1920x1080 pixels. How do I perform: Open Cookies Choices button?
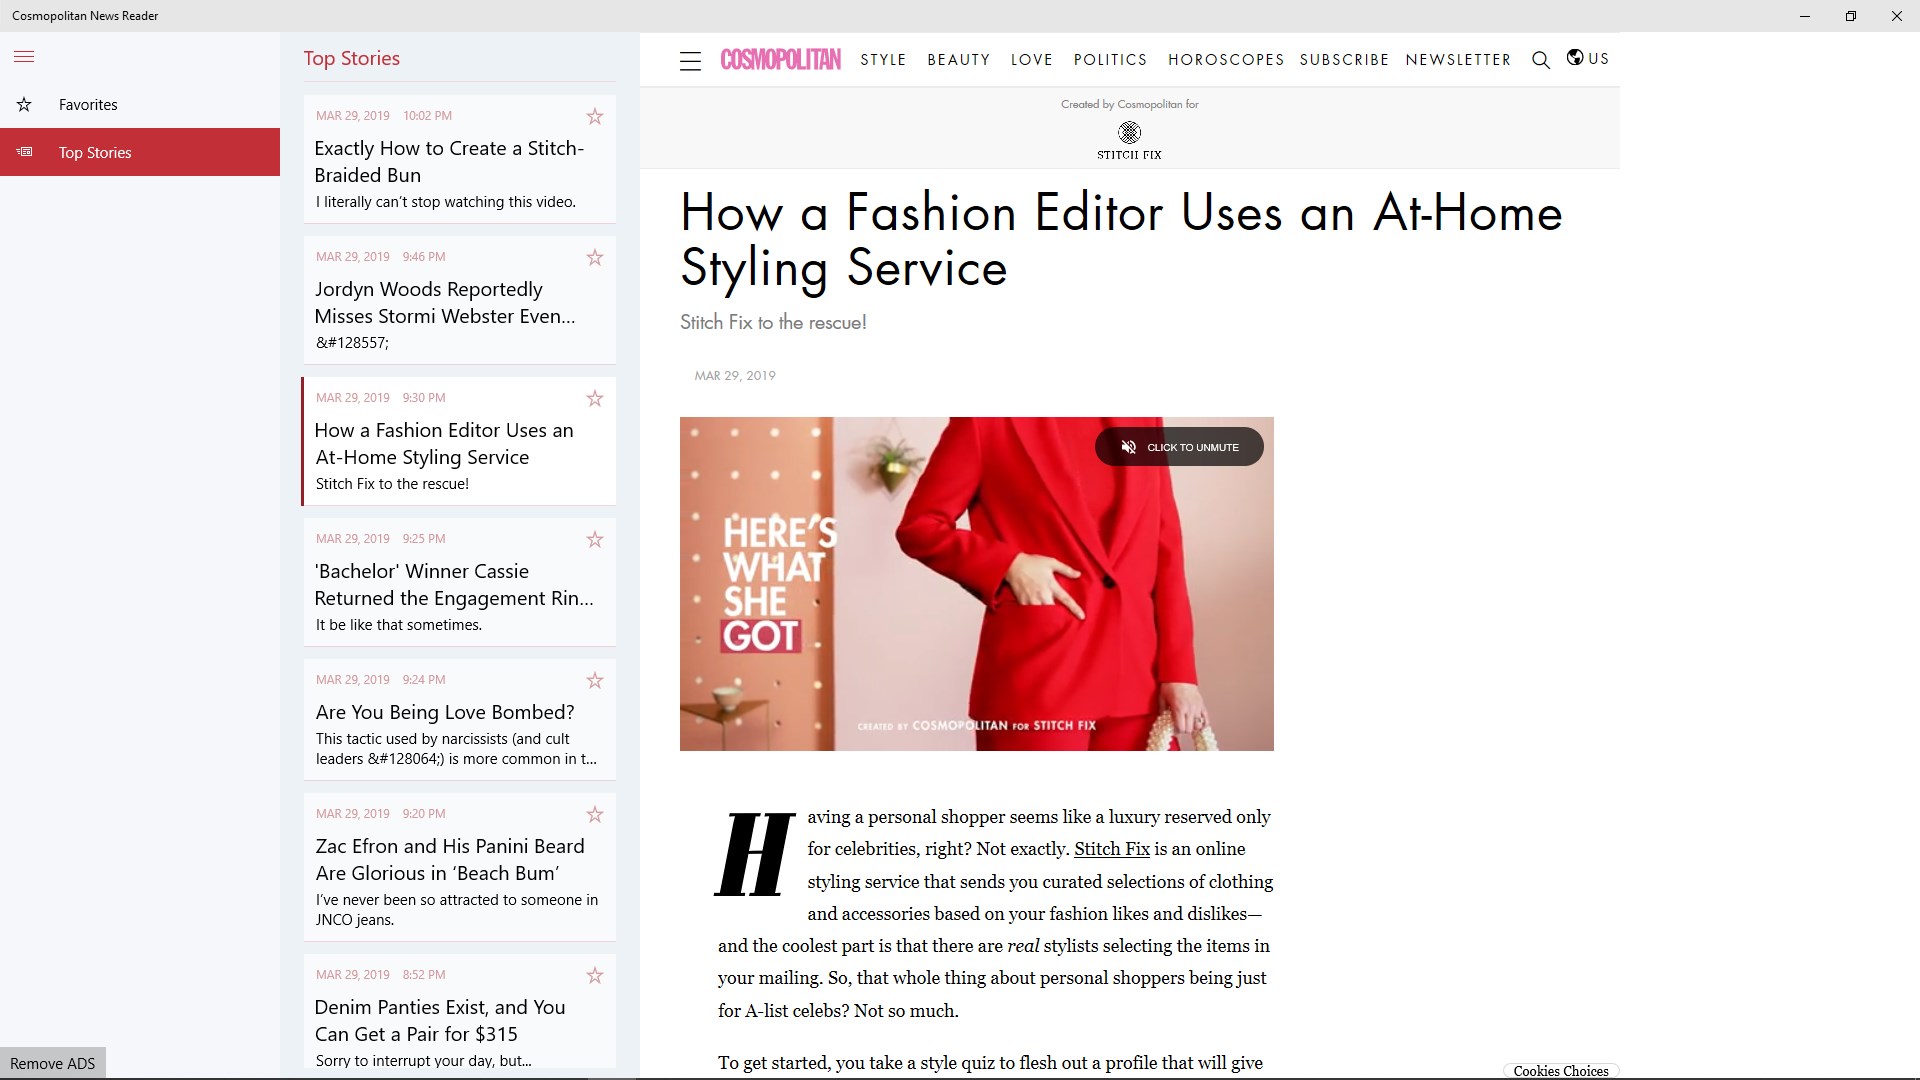(1560, 1070)
